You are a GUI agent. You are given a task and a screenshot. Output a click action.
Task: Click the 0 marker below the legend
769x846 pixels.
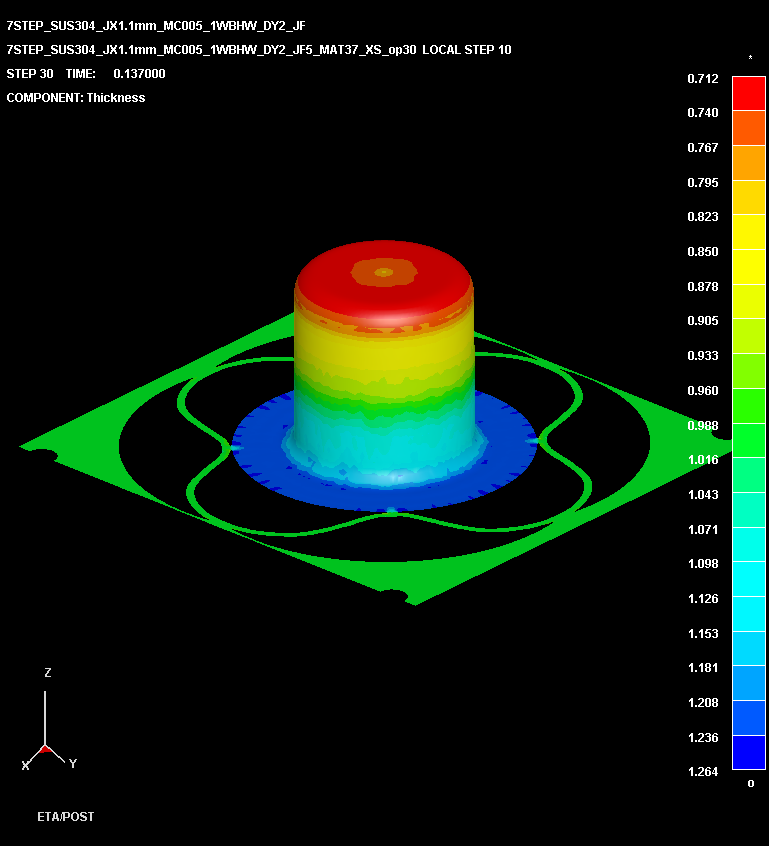coord(751,783)
